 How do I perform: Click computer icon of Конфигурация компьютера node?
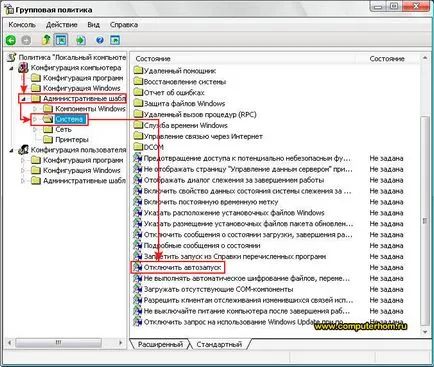(x=23, y=68)
